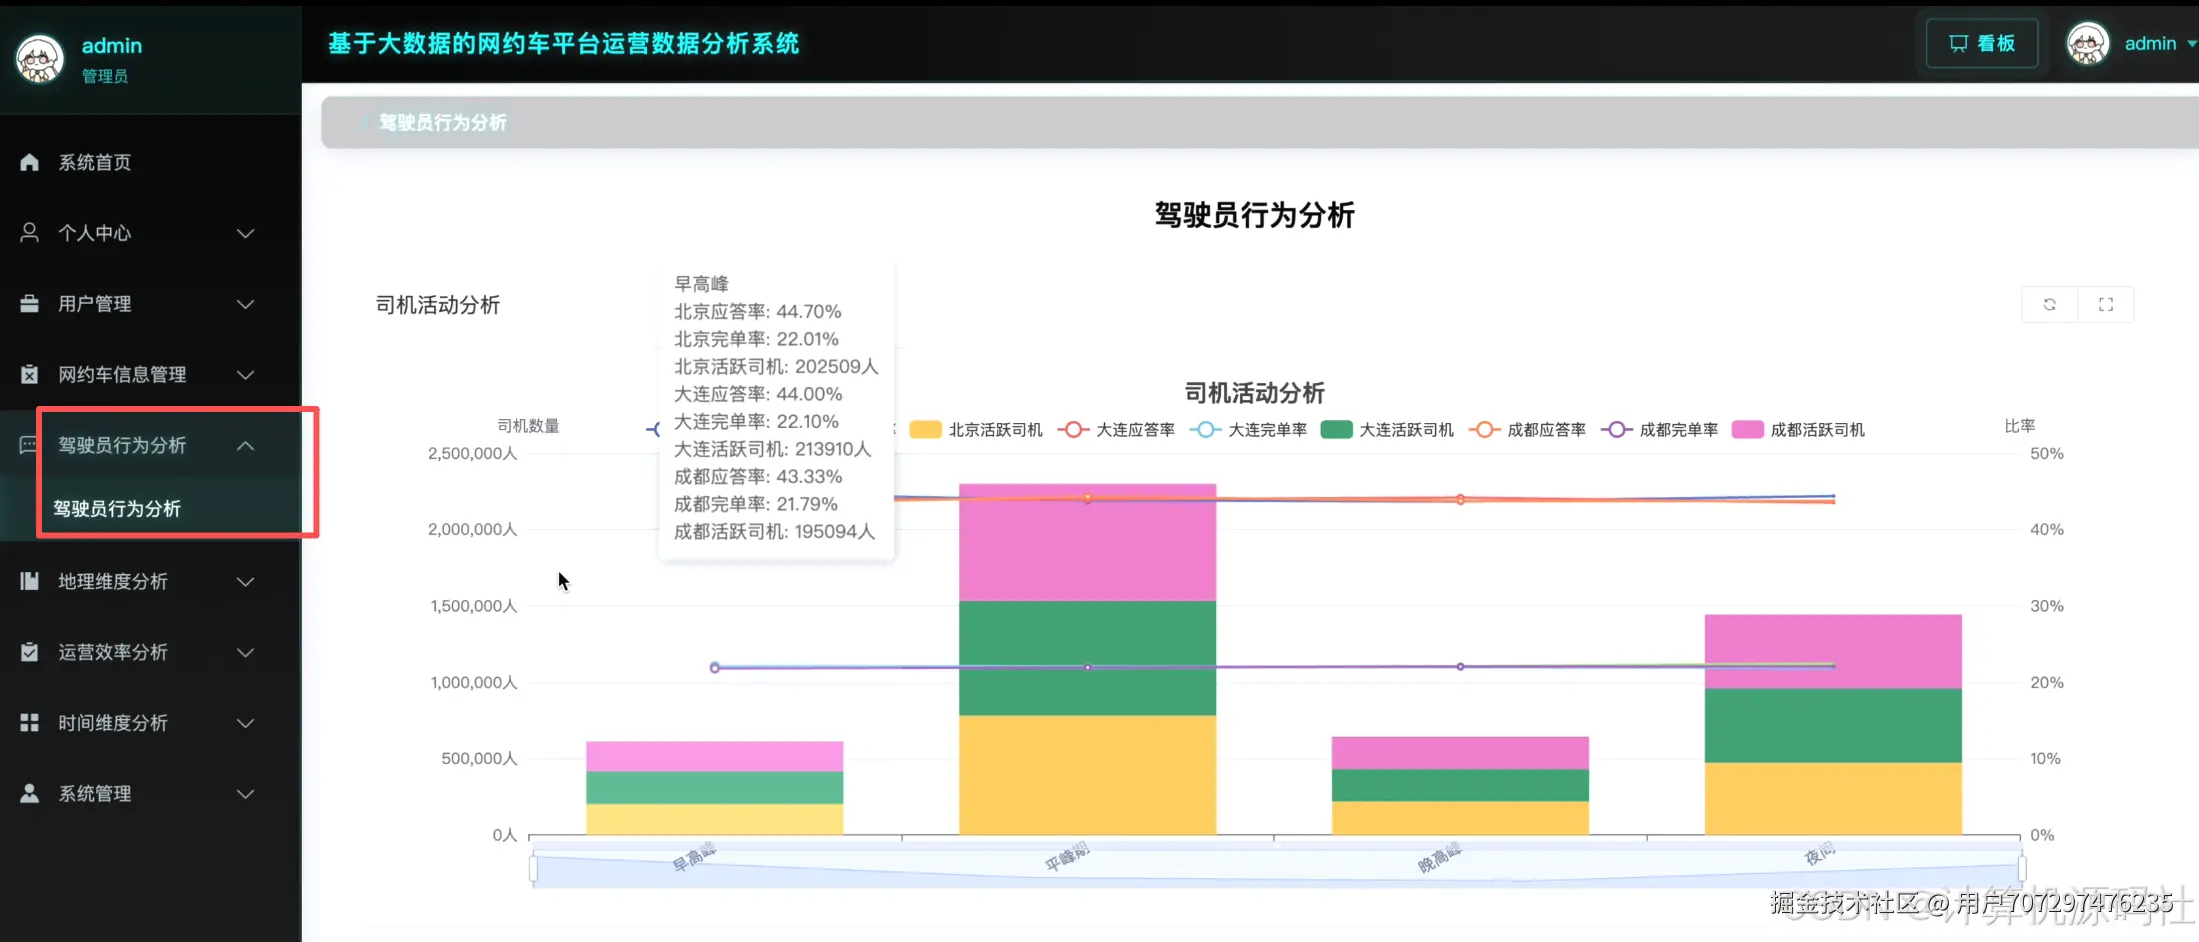Click the pink 成都 segment of the 早高峰 bar
Image resolution: width=2199 pixels, height=942 pixels.
pos(714,756)
